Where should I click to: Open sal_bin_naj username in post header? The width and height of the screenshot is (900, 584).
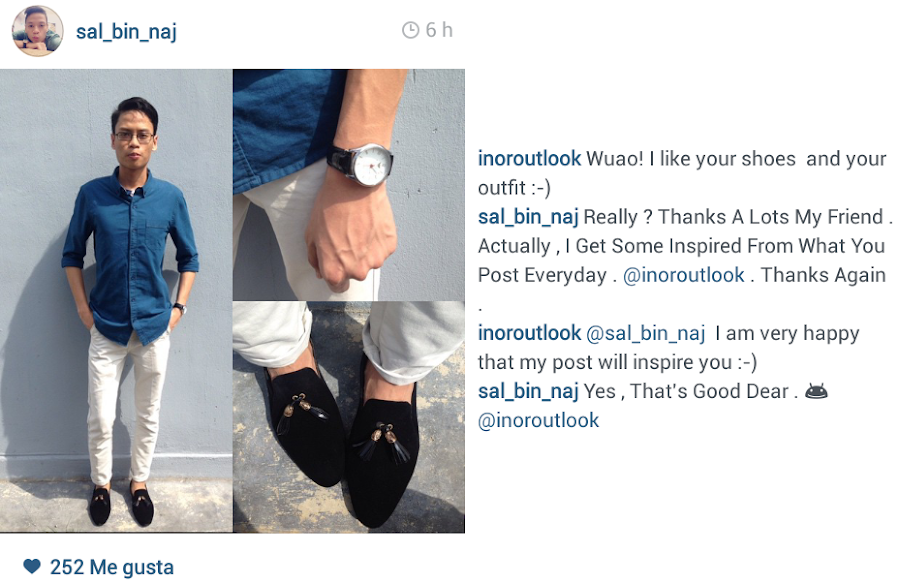pyautogui.click(x=126, y=32)
